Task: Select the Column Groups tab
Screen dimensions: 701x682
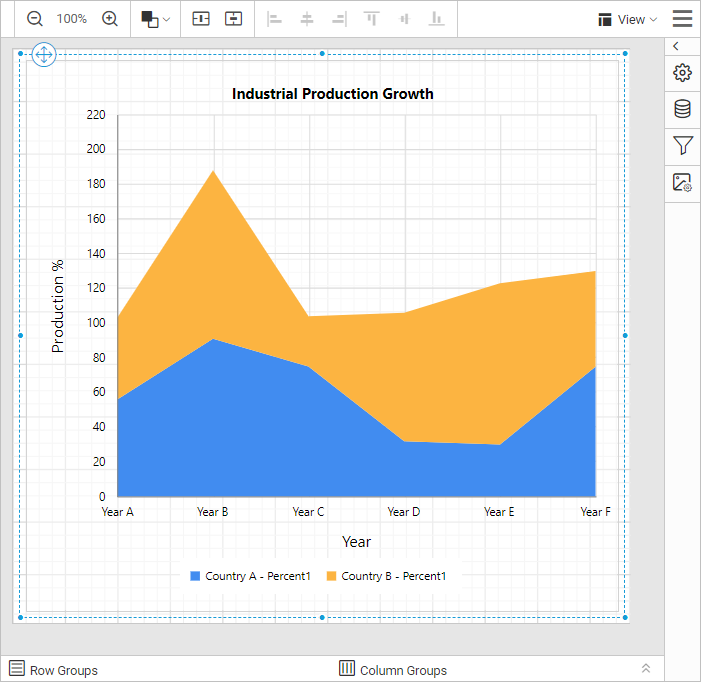Action: (393, 670)
